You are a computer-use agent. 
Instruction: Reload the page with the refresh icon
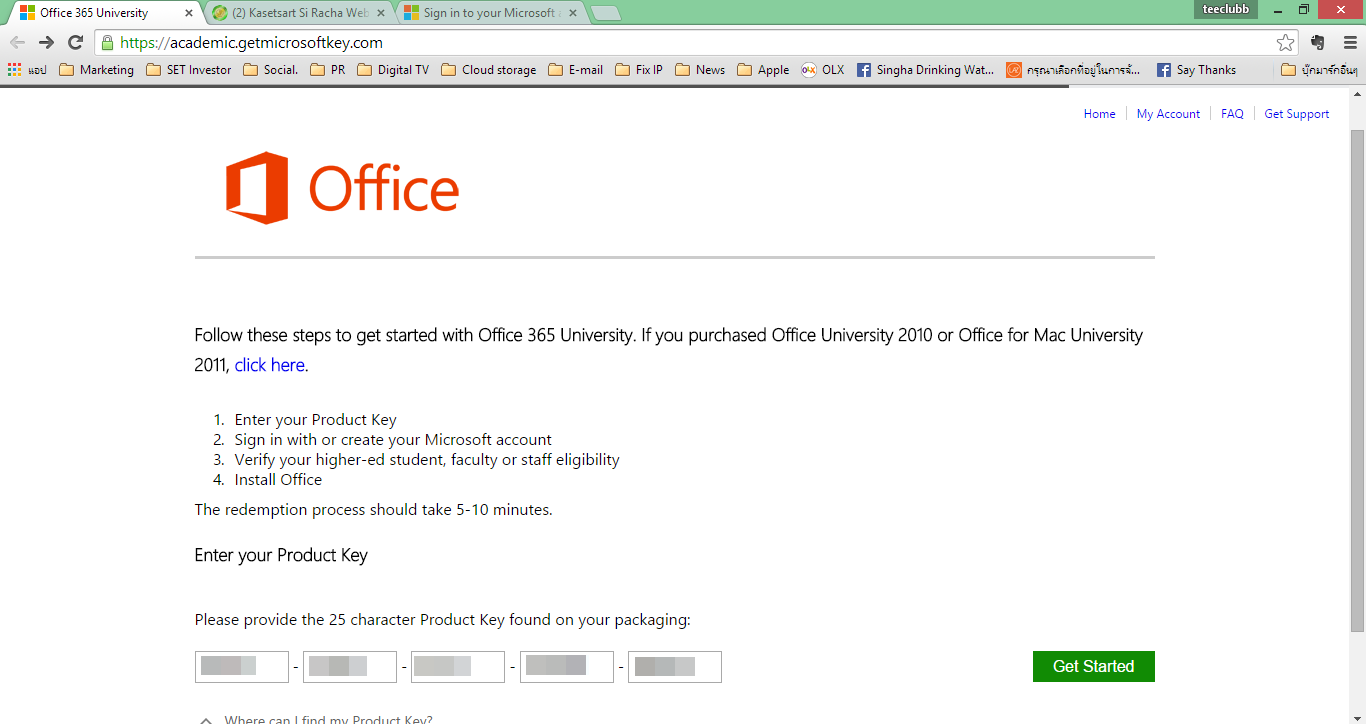coord(75,43)
